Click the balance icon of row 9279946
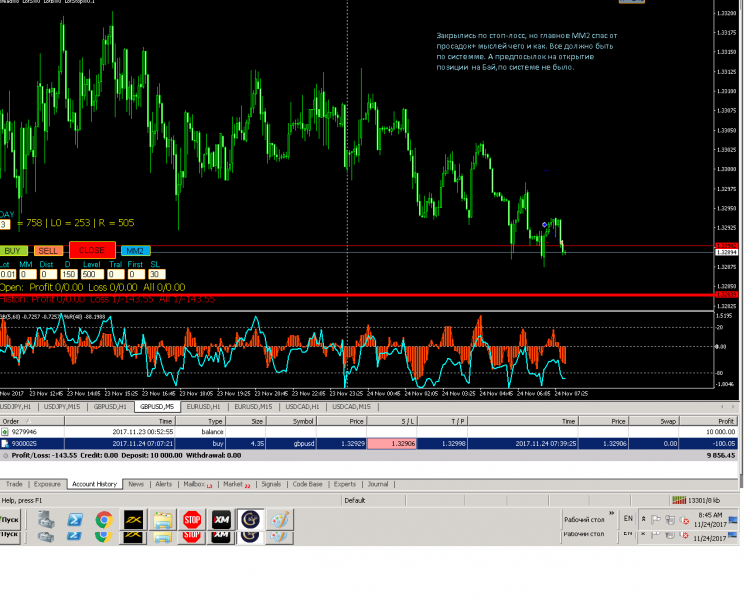The width and height of the screenshot is (750, 600). 5,432
